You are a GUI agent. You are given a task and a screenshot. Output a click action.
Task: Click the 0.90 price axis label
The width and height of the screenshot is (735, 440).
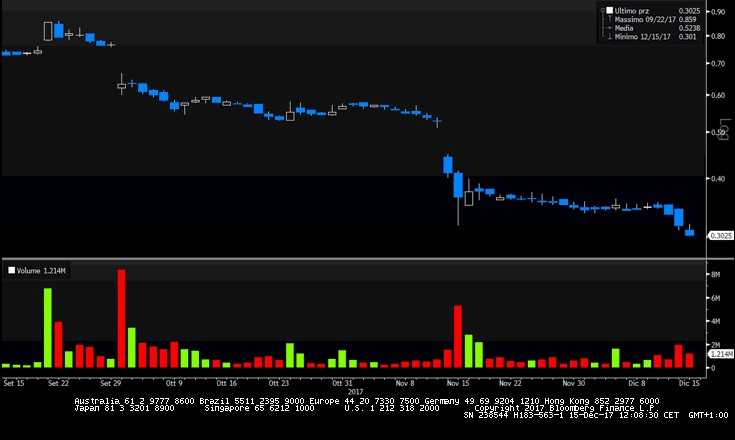coord(718,12)
